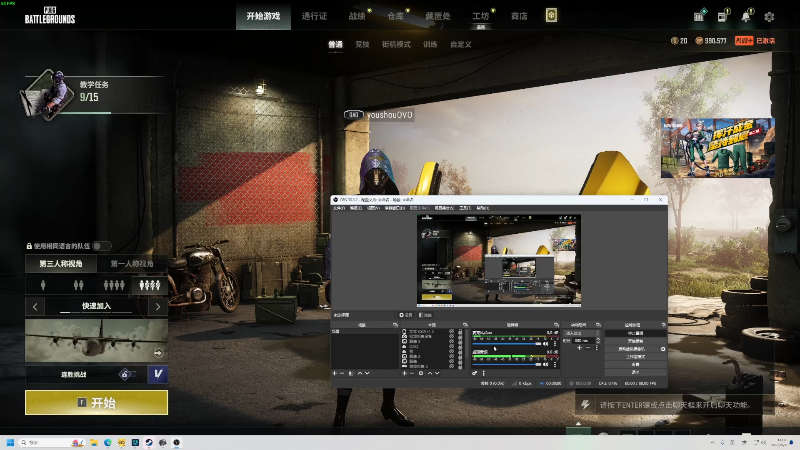Click the gold token icon after 商店 tab

coord(551,15)
